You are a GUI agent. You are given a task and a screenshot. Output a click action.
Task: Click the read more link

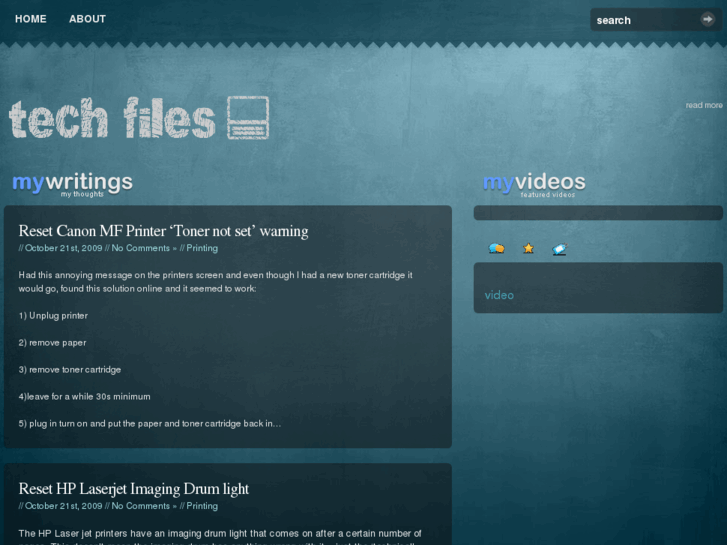704,105
